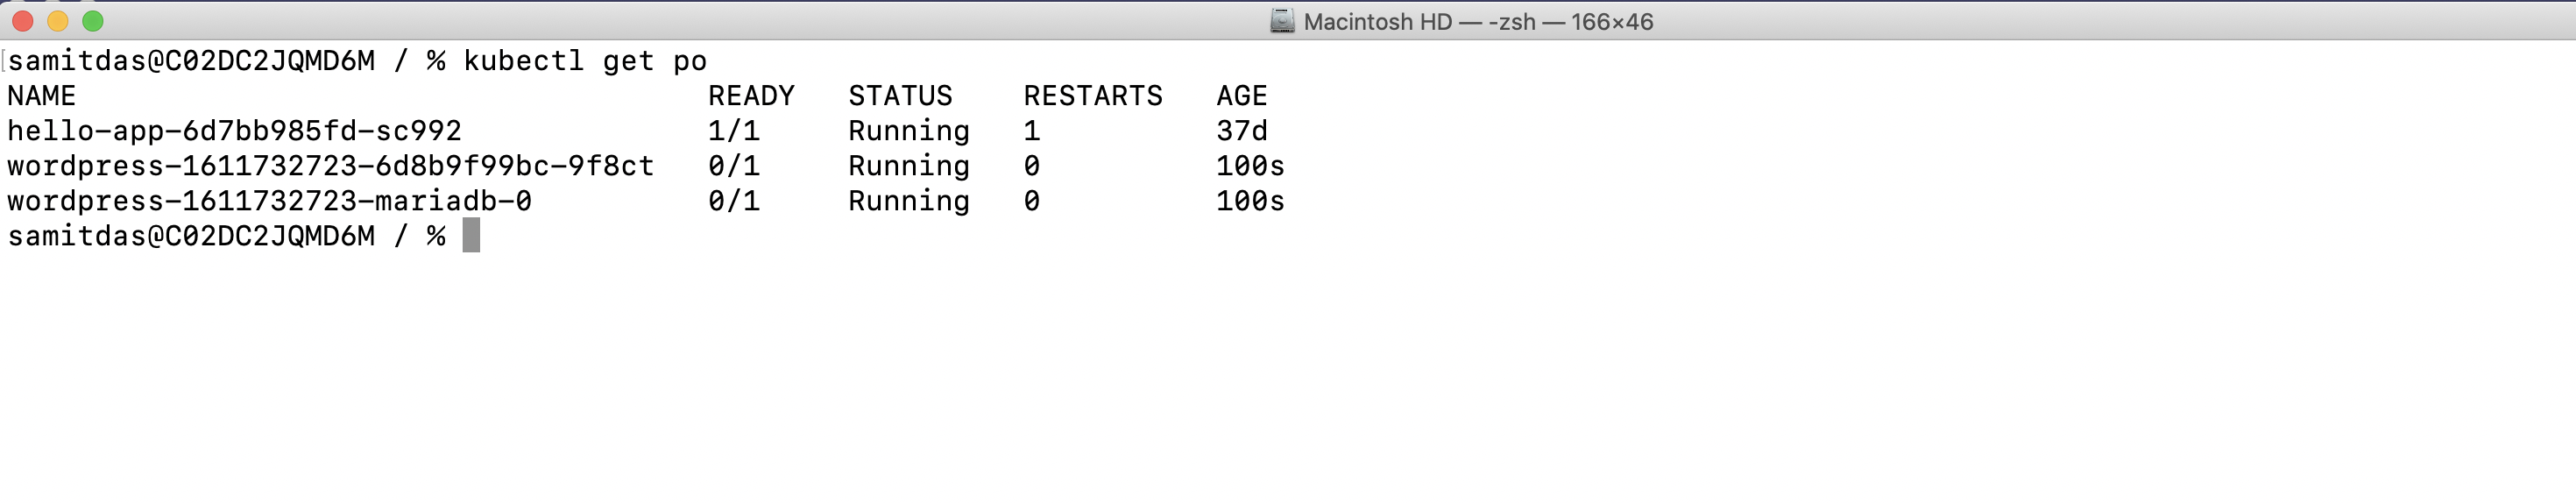Click the 1/1 ready value for hello-app
Image resolution: width=2576 pixels, height=503 pixels.
[x=734, y=131]
